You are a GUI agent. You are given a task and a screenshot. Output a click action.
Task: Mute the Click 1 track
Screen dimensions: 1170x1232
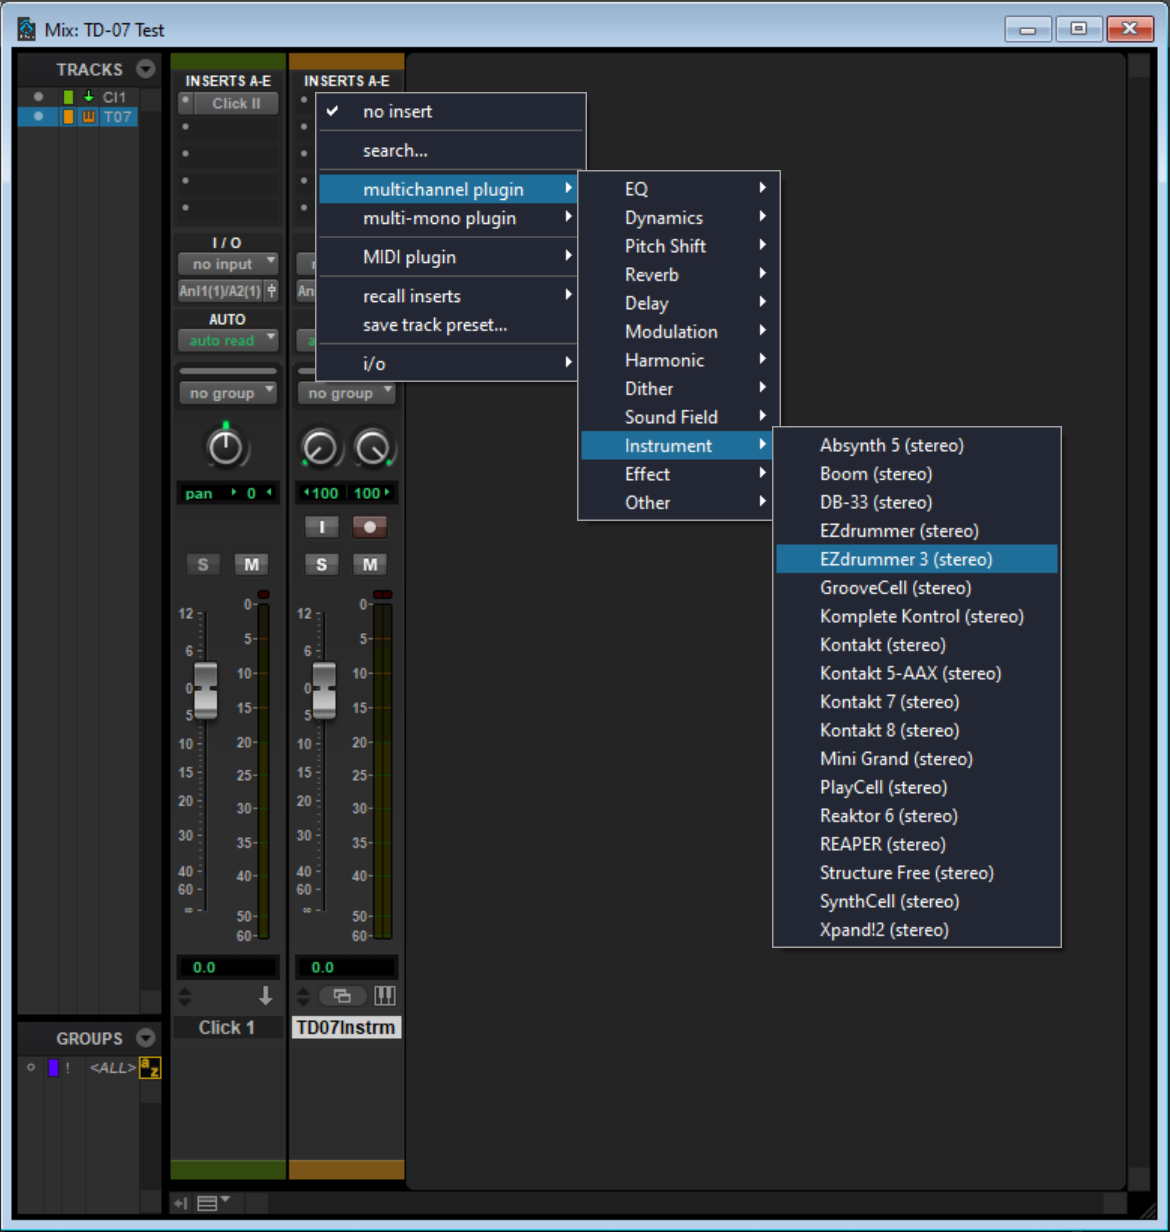point(251,565)
